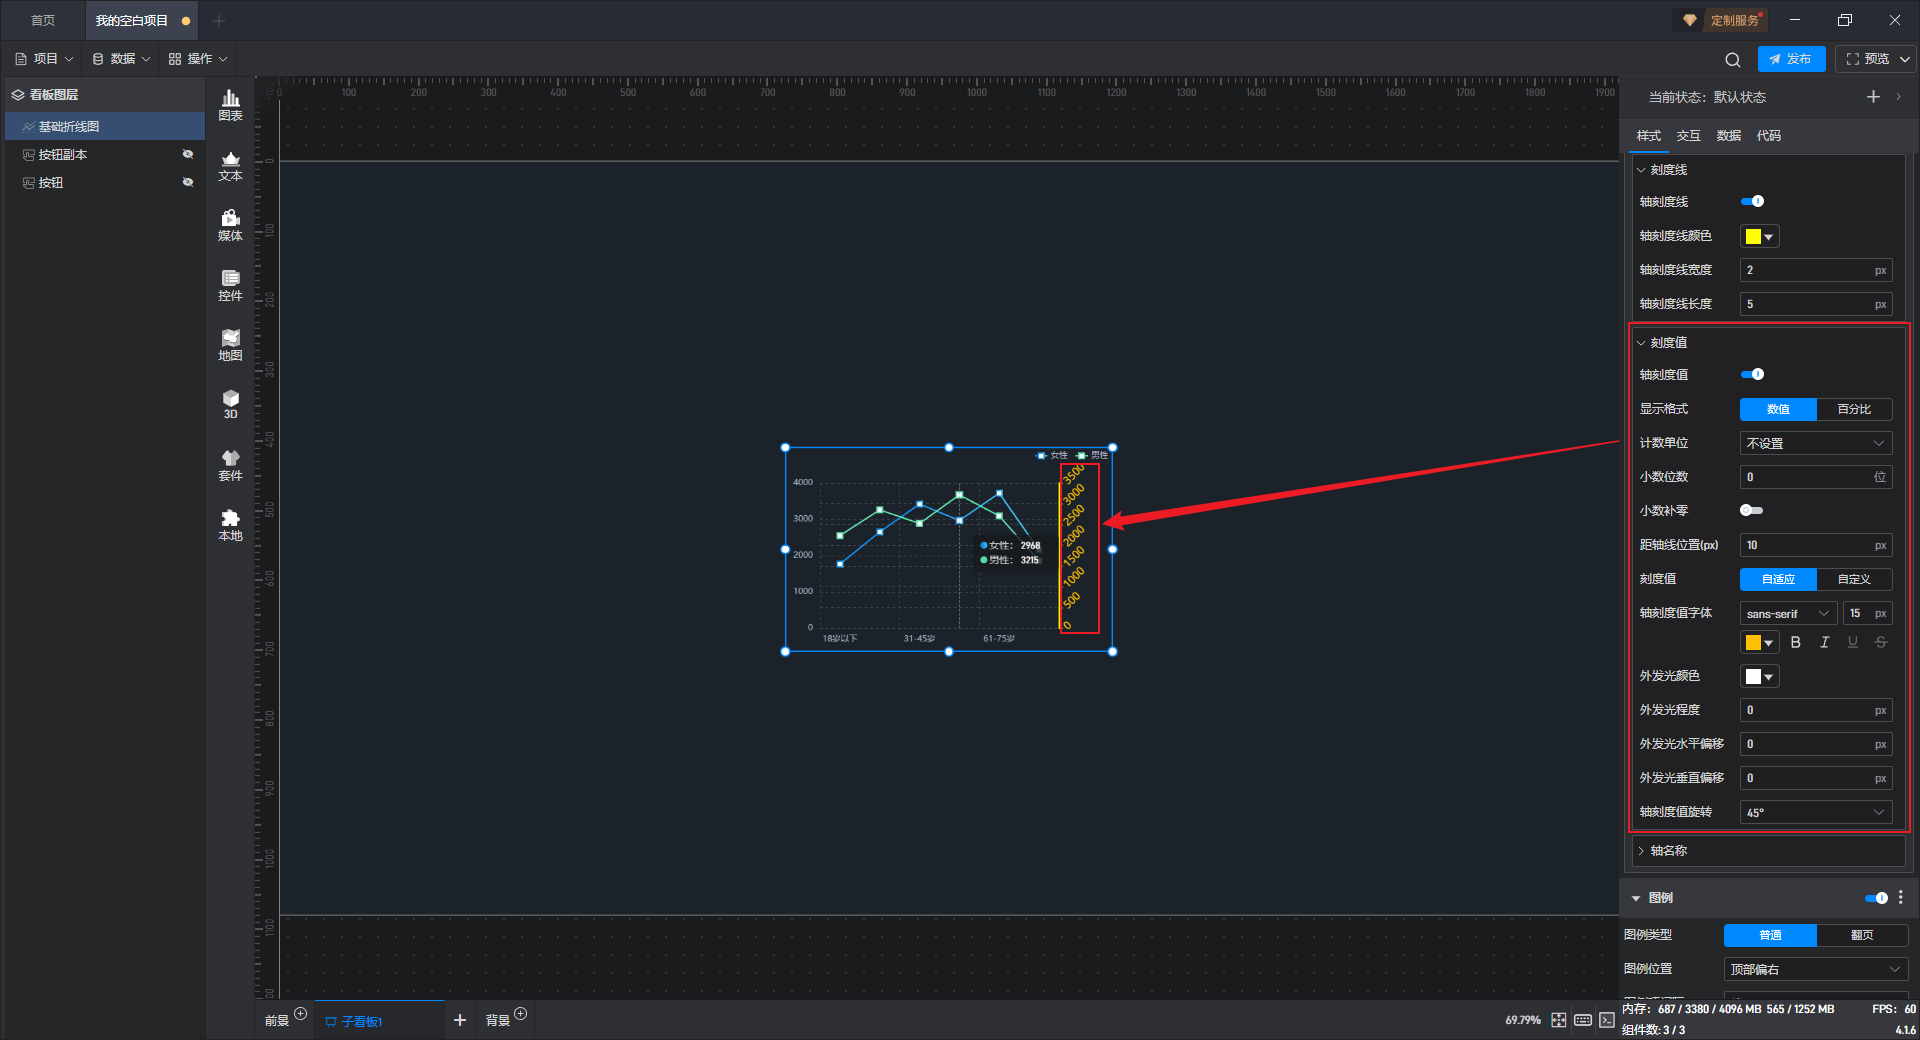Viewport: 1920px width, 1040px height.
Task: Toggle the 轴刻度线 switch
Action: point(1752,202)
